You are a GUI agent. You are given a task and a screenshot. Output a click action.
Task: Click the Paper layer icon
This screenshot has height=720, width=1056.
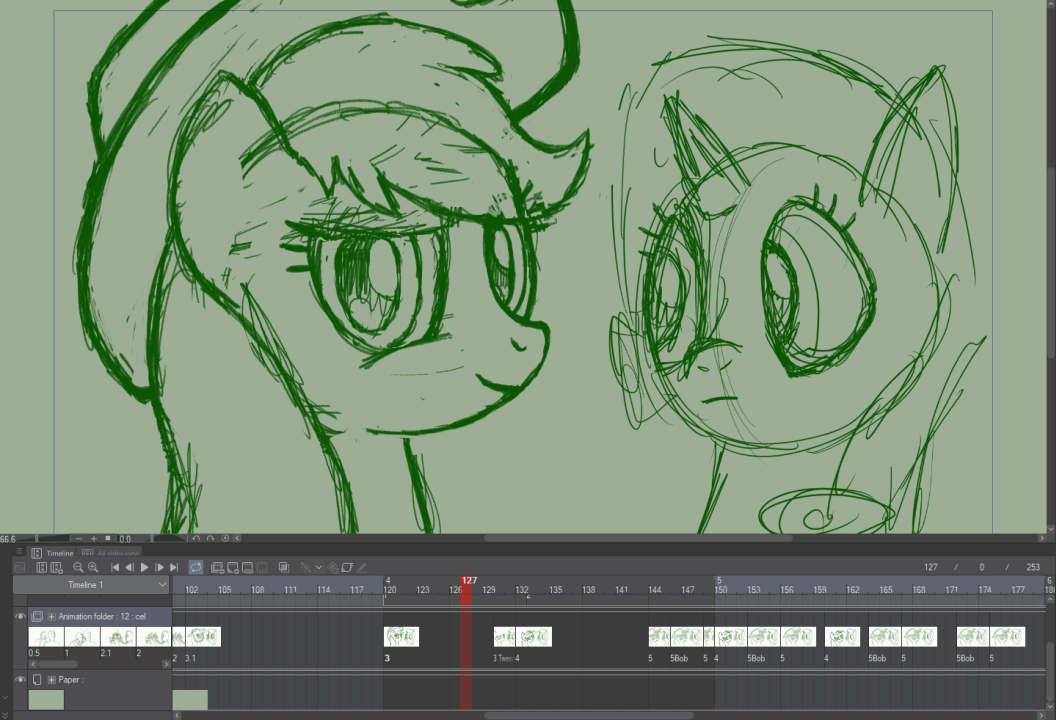37,680
